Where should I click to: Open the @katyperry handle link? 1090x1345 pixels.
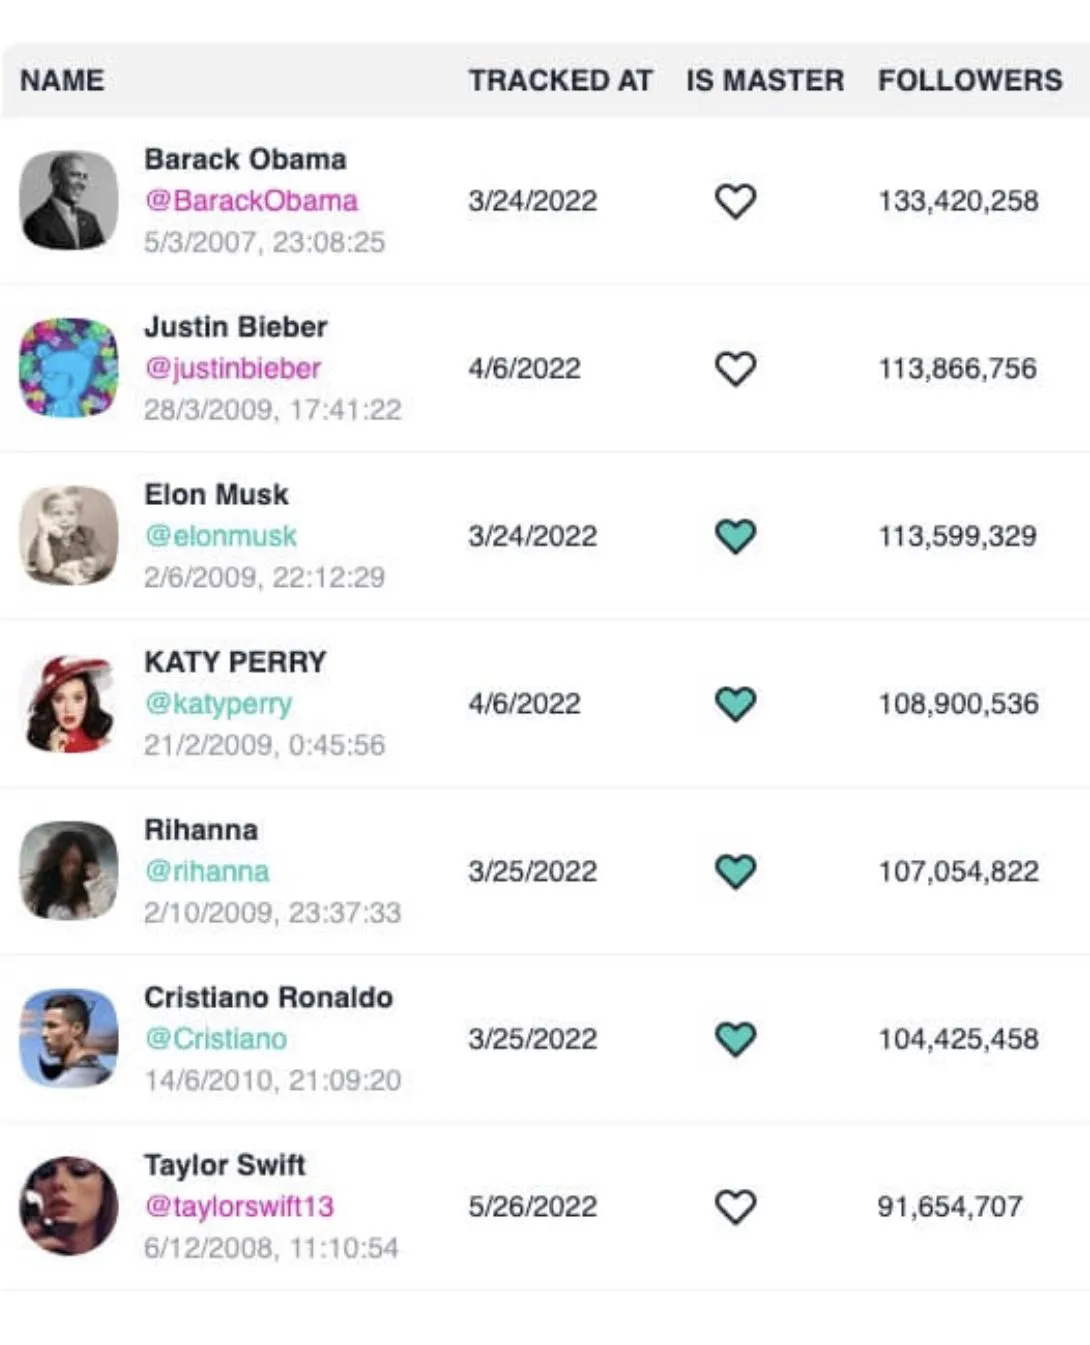[219, 704]
